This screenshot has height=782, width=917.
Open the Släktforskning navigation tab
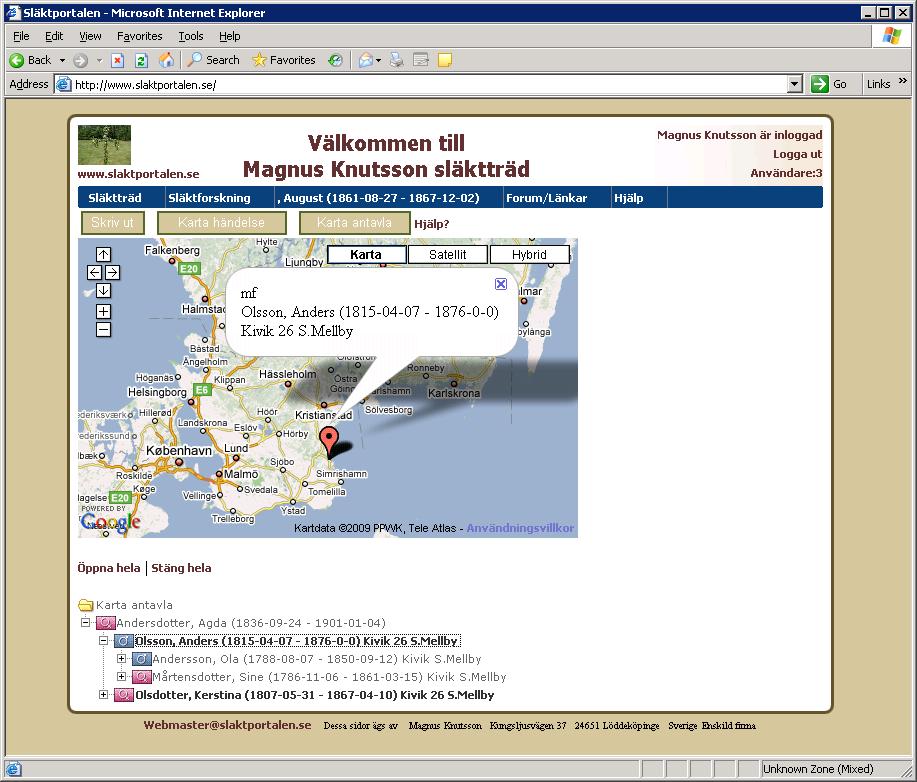coord(209,198)
